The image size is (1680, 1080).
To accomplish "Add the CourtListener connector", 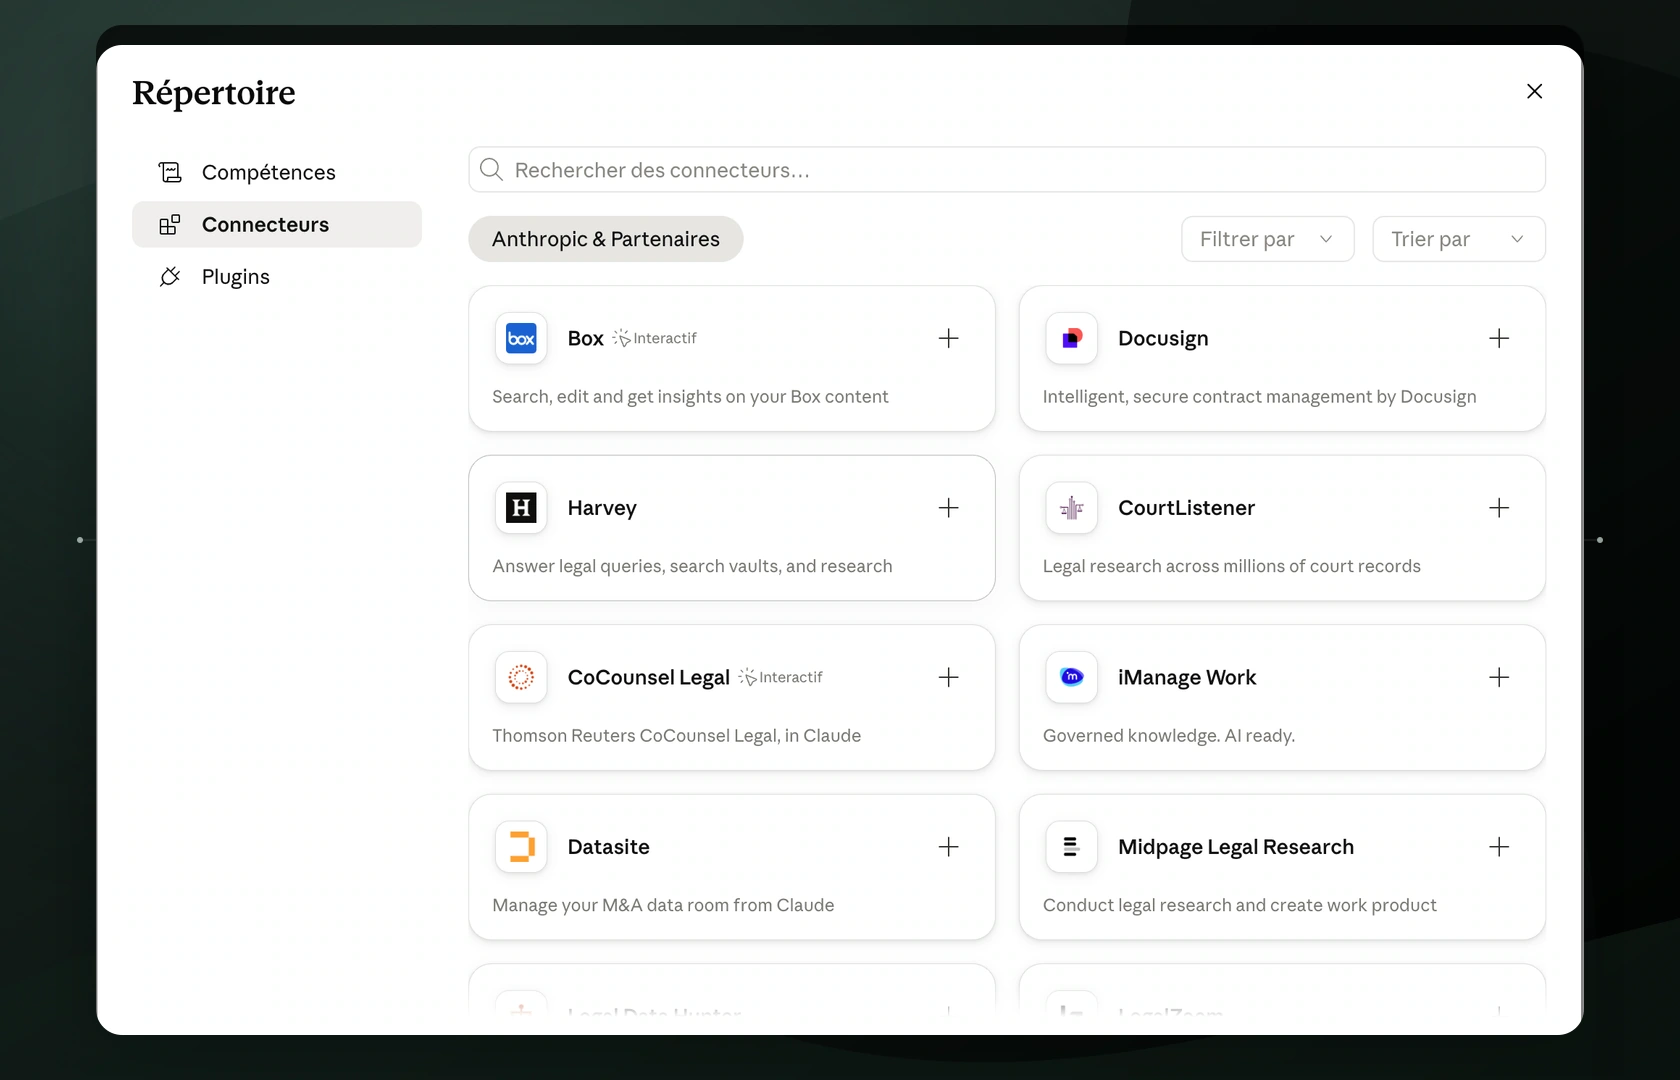I will pos(1499,508).
